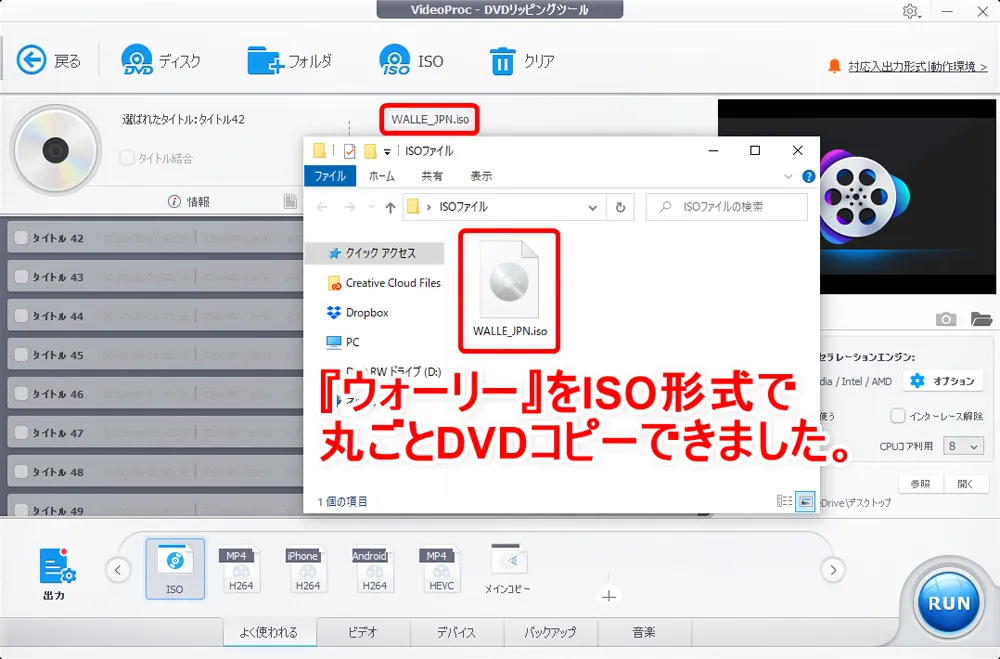Enable インターレース解除 checkbox
Image resolution: width=1000 pixels, height=659 pixels.
898,416
